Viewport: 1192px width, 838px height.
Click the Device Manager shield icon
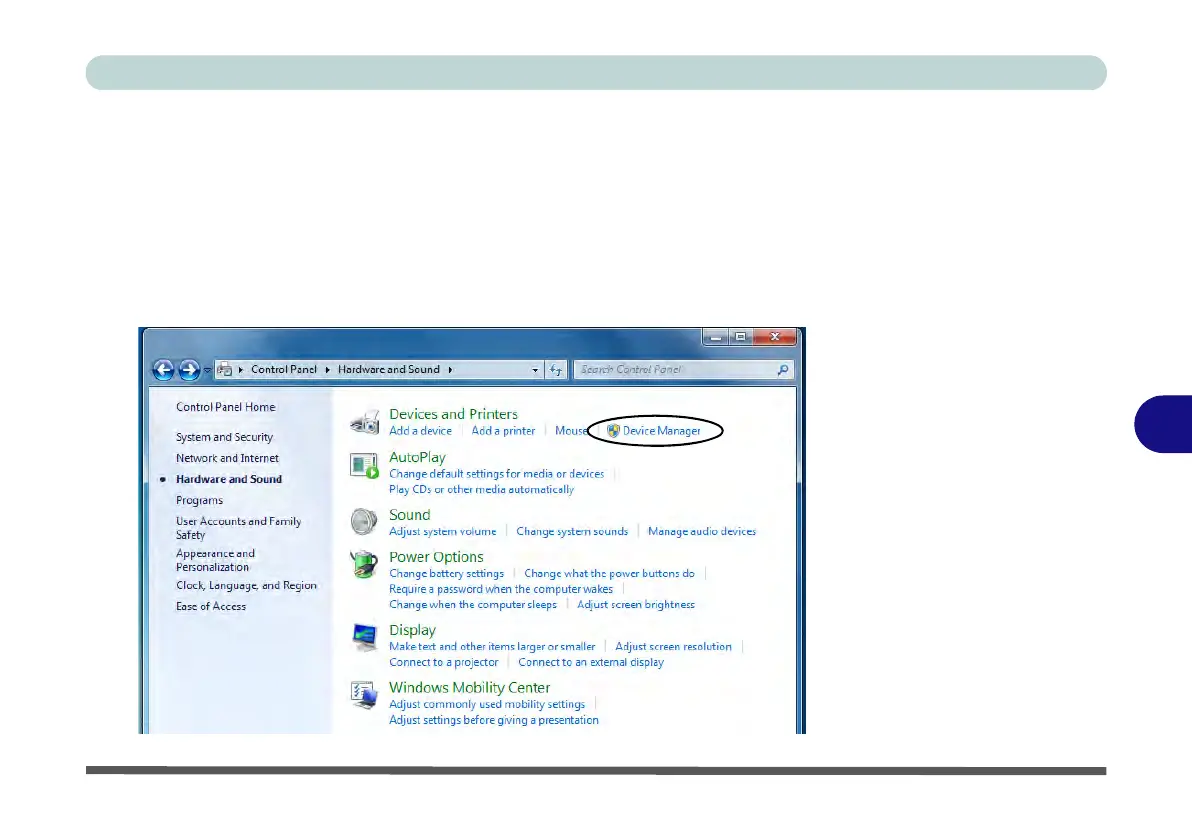(x=613, y=430)
